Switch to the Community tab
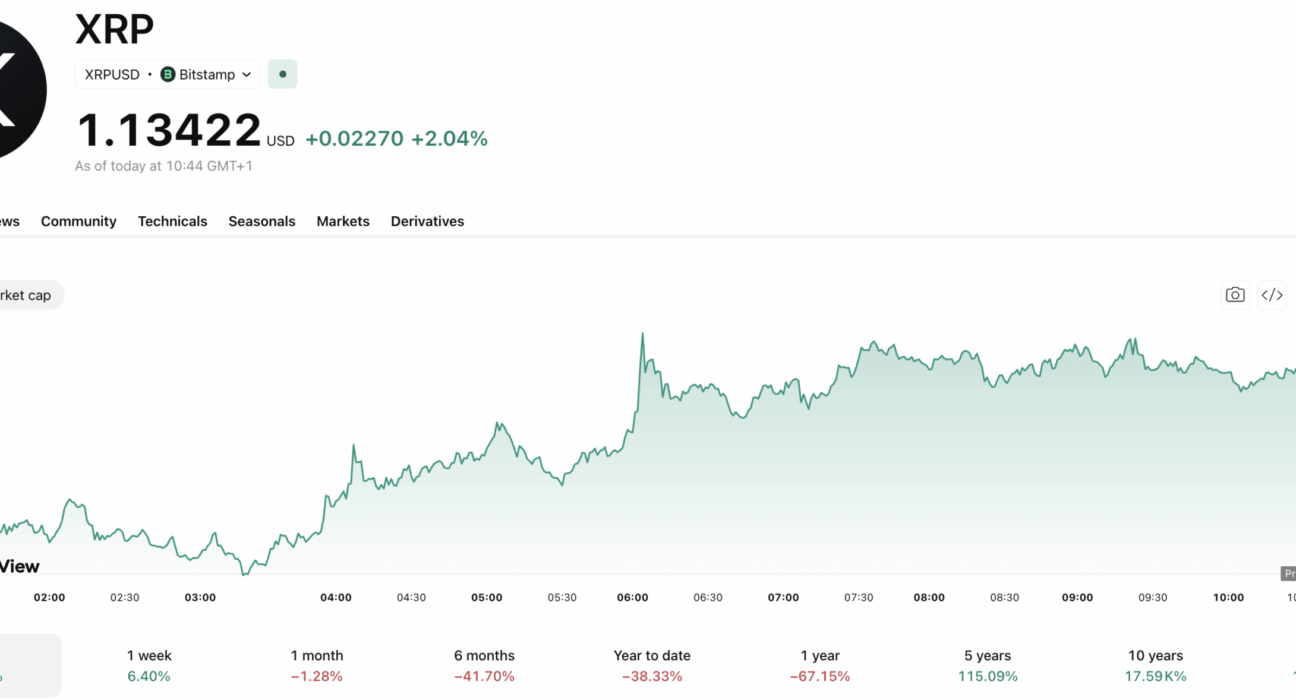Image resolution: width=1296 pixels, height=700 pixels. 79,221
